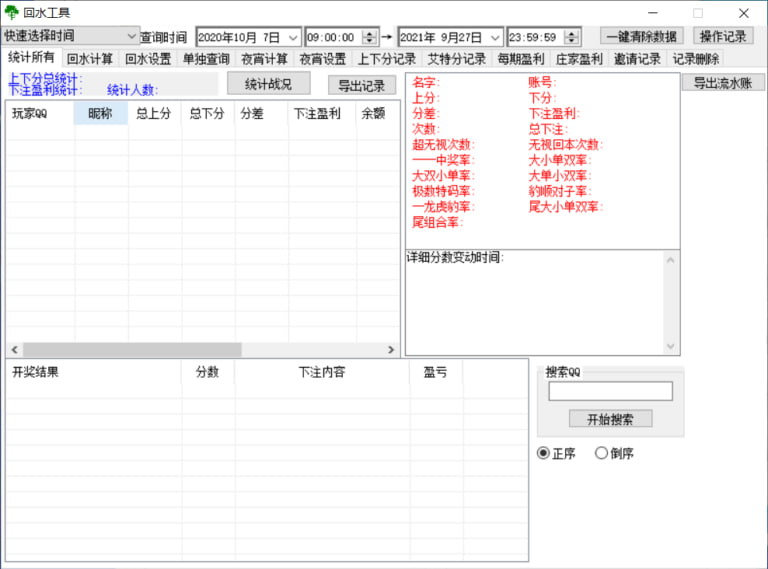Click right arrow of horizontal table scrollbar

coord(391,350)
